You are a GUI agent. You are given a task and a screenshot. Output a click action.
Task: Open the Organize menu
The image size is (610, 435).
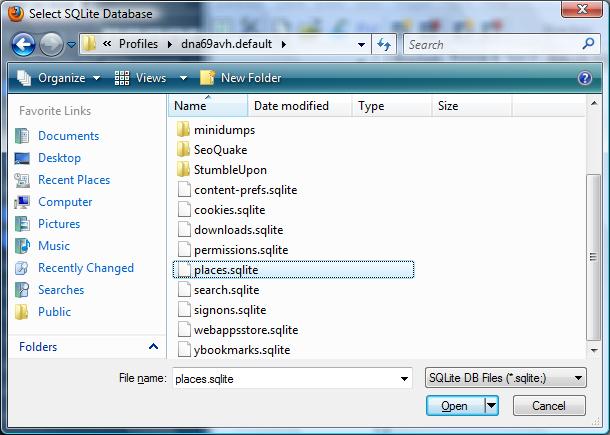pos(58,78)
